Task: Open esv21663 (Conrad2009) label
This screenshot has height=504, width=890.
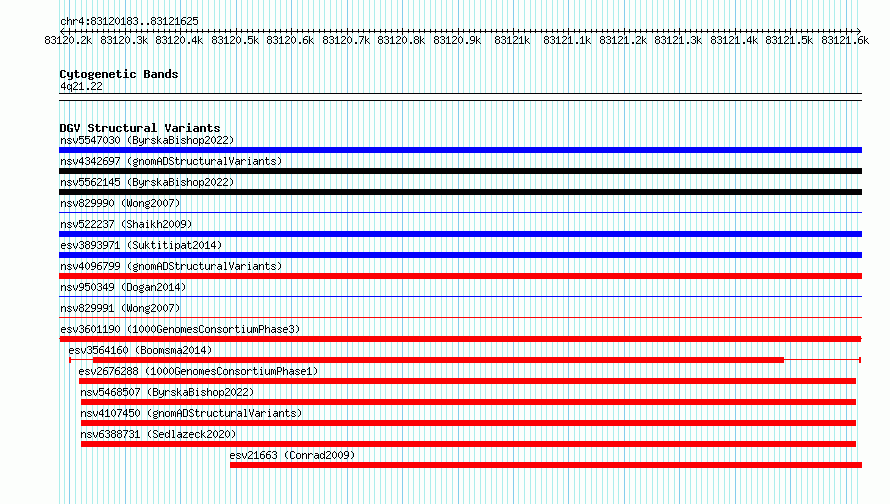Action: point(292,455)
